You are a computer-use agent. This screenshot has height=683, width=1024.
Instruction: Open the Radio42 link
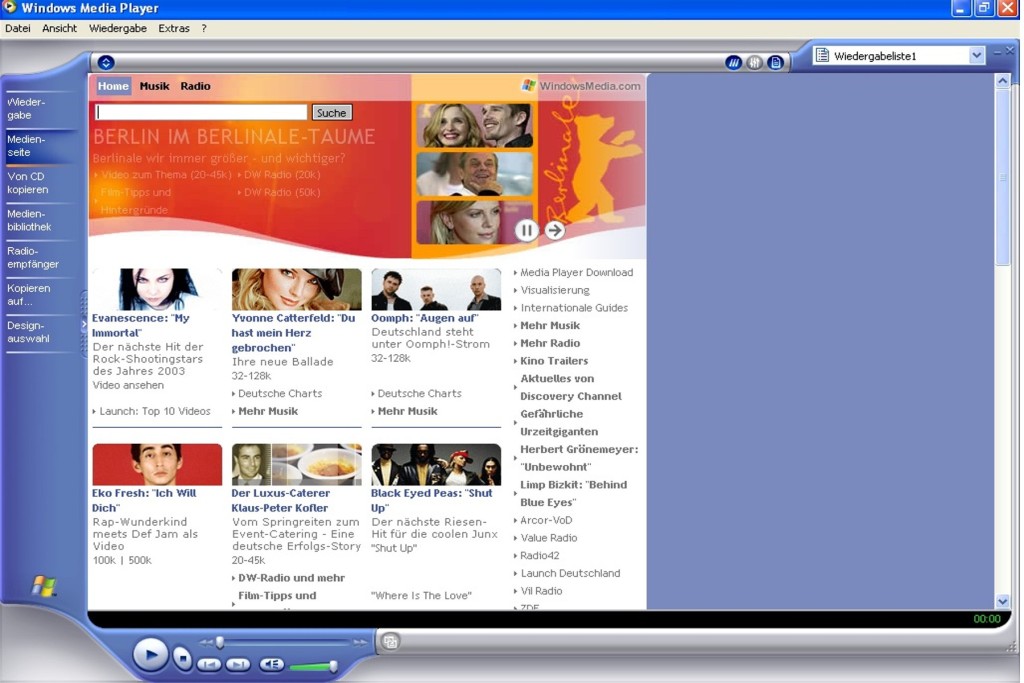pyautogui.click(x=539, y=555)
